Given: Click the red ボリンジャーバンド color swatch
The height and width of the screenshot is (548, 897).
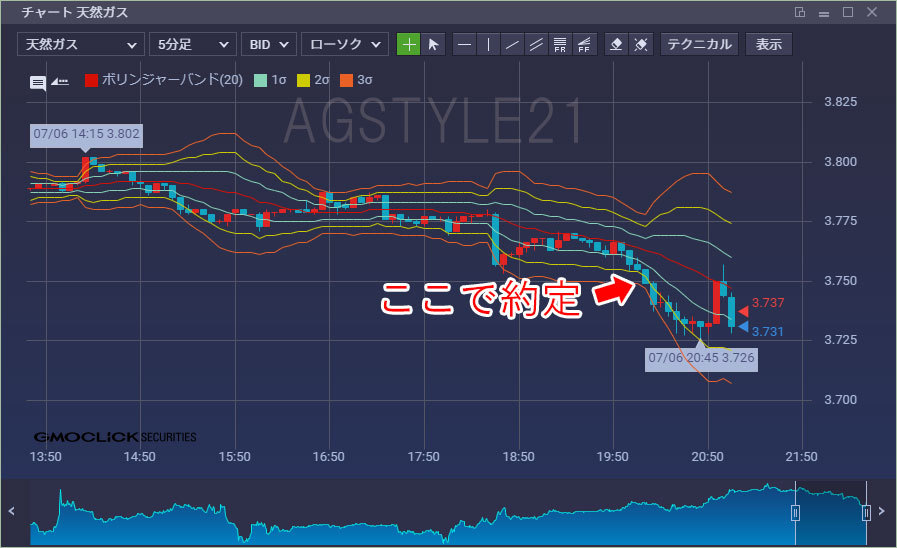Looking at the screenshot, I should coord(91,80).
